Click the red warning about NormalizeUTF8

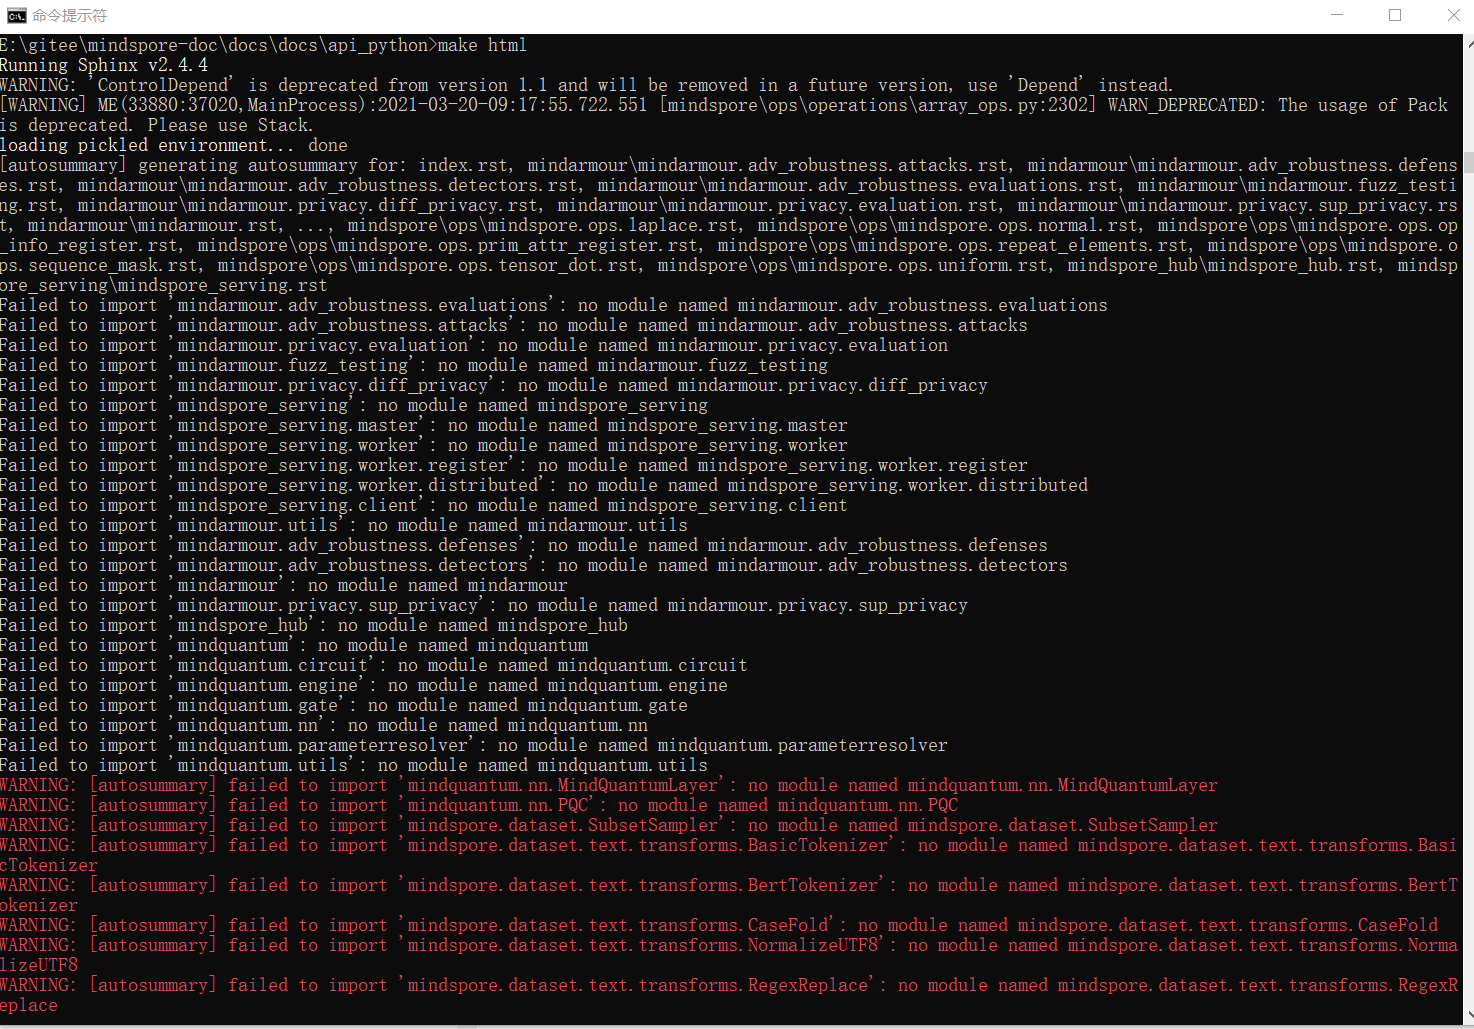pyautogui.click(x=729, y=955)
